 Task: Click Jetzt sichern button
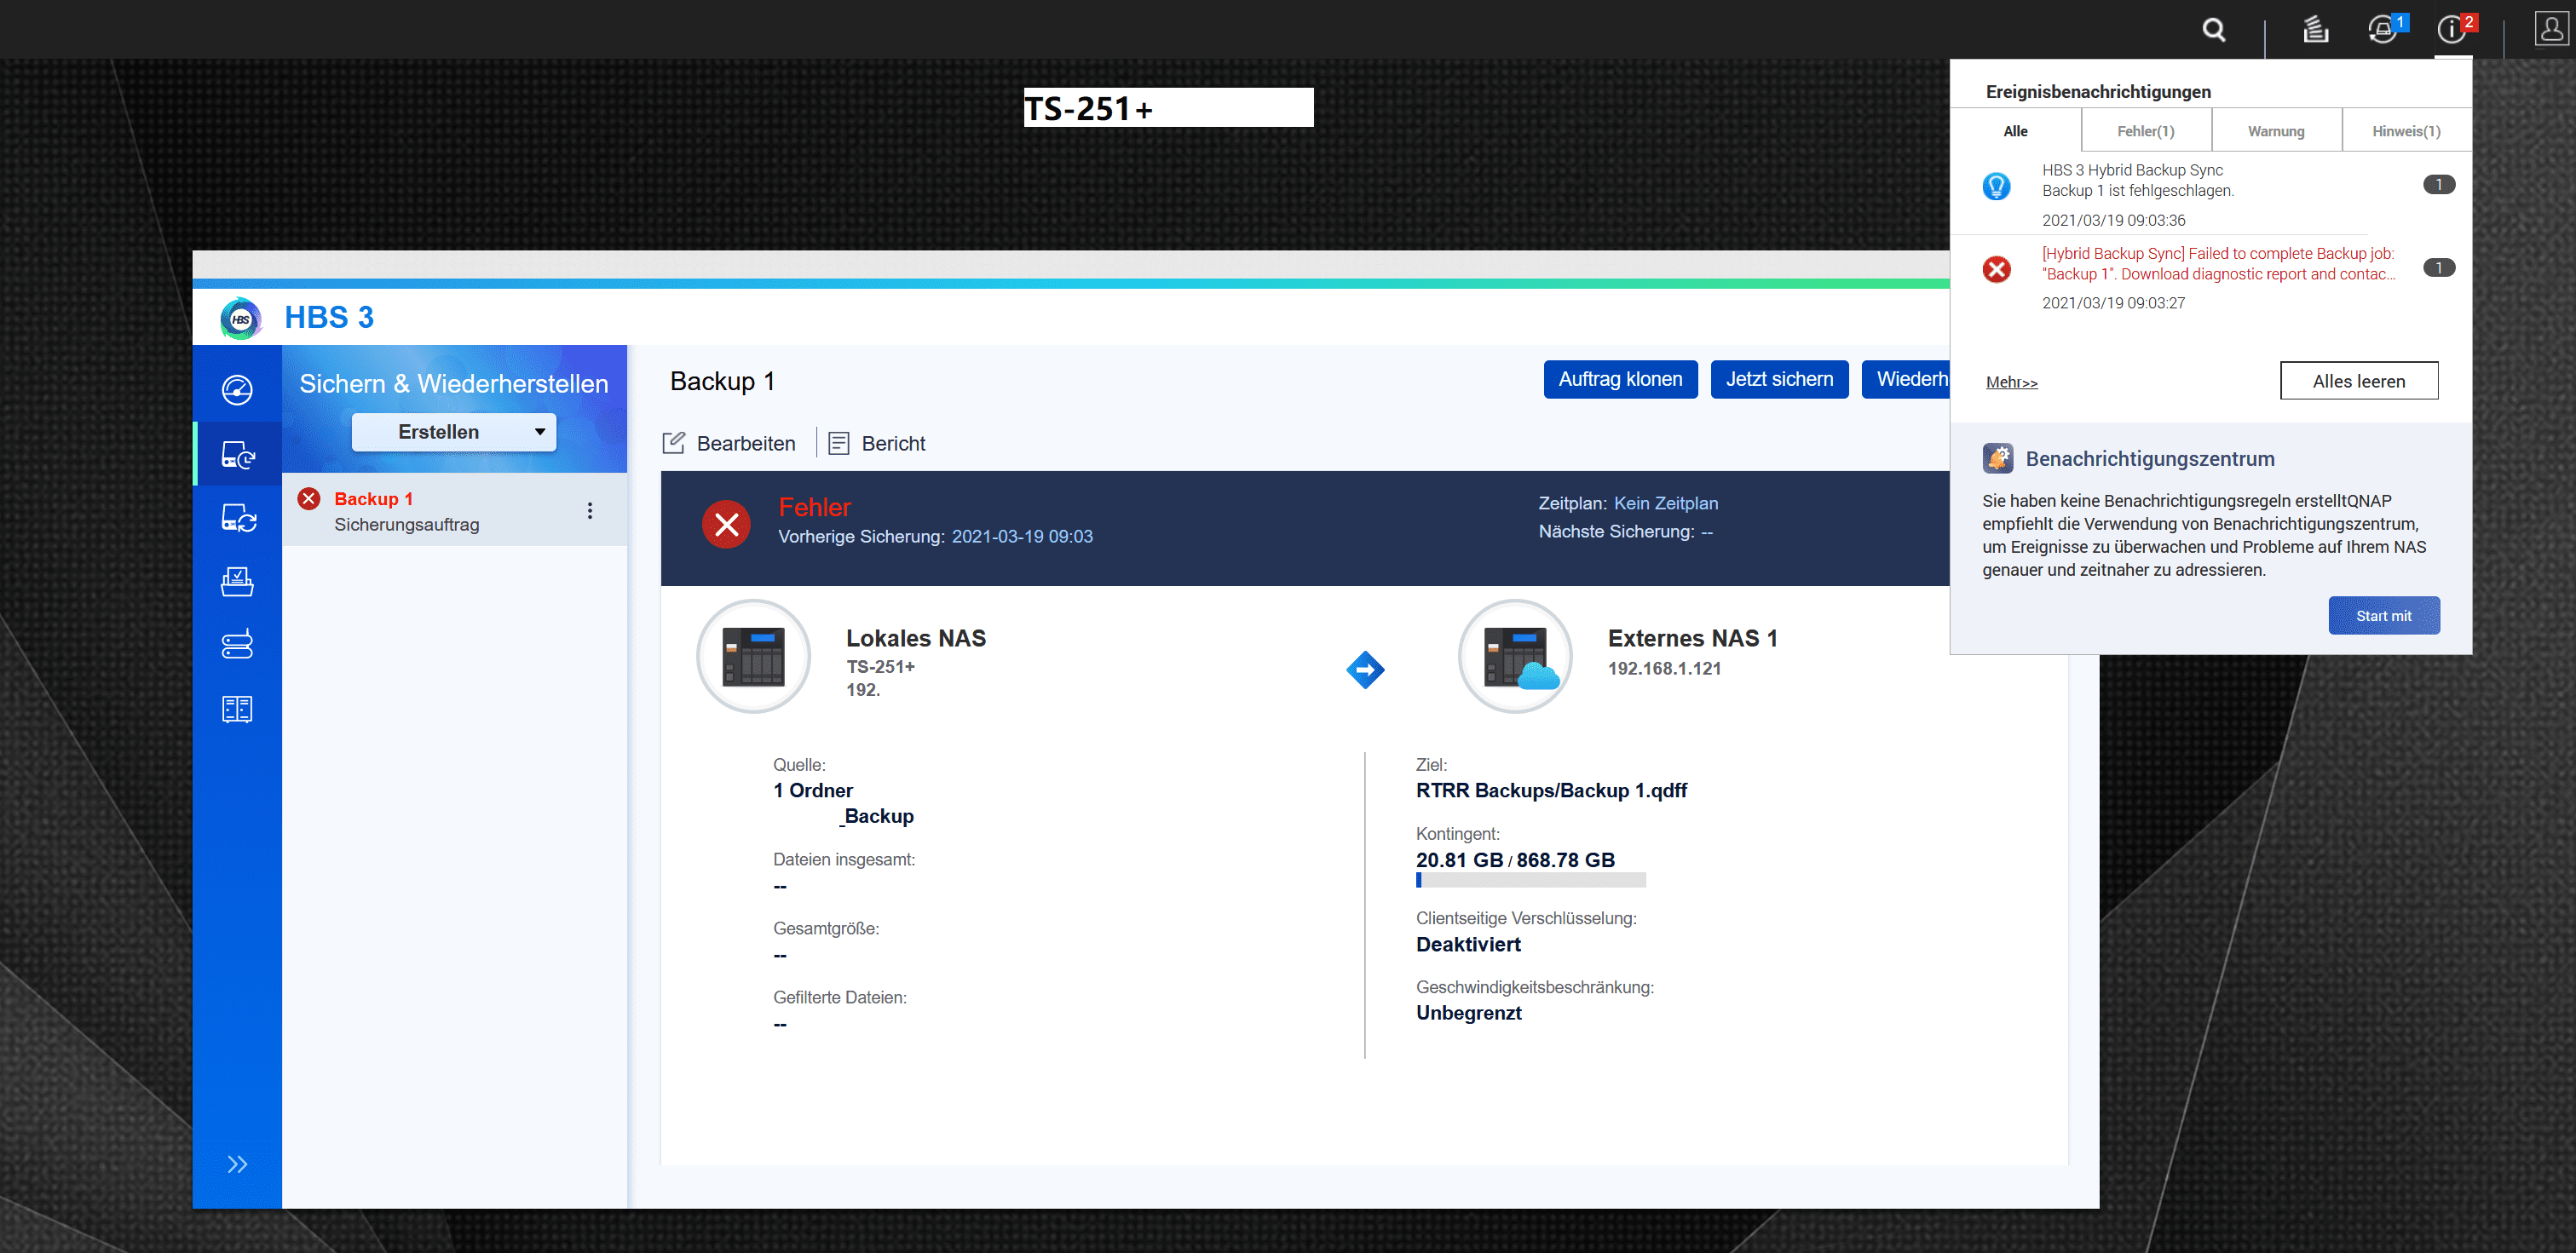coord(1779,379)
